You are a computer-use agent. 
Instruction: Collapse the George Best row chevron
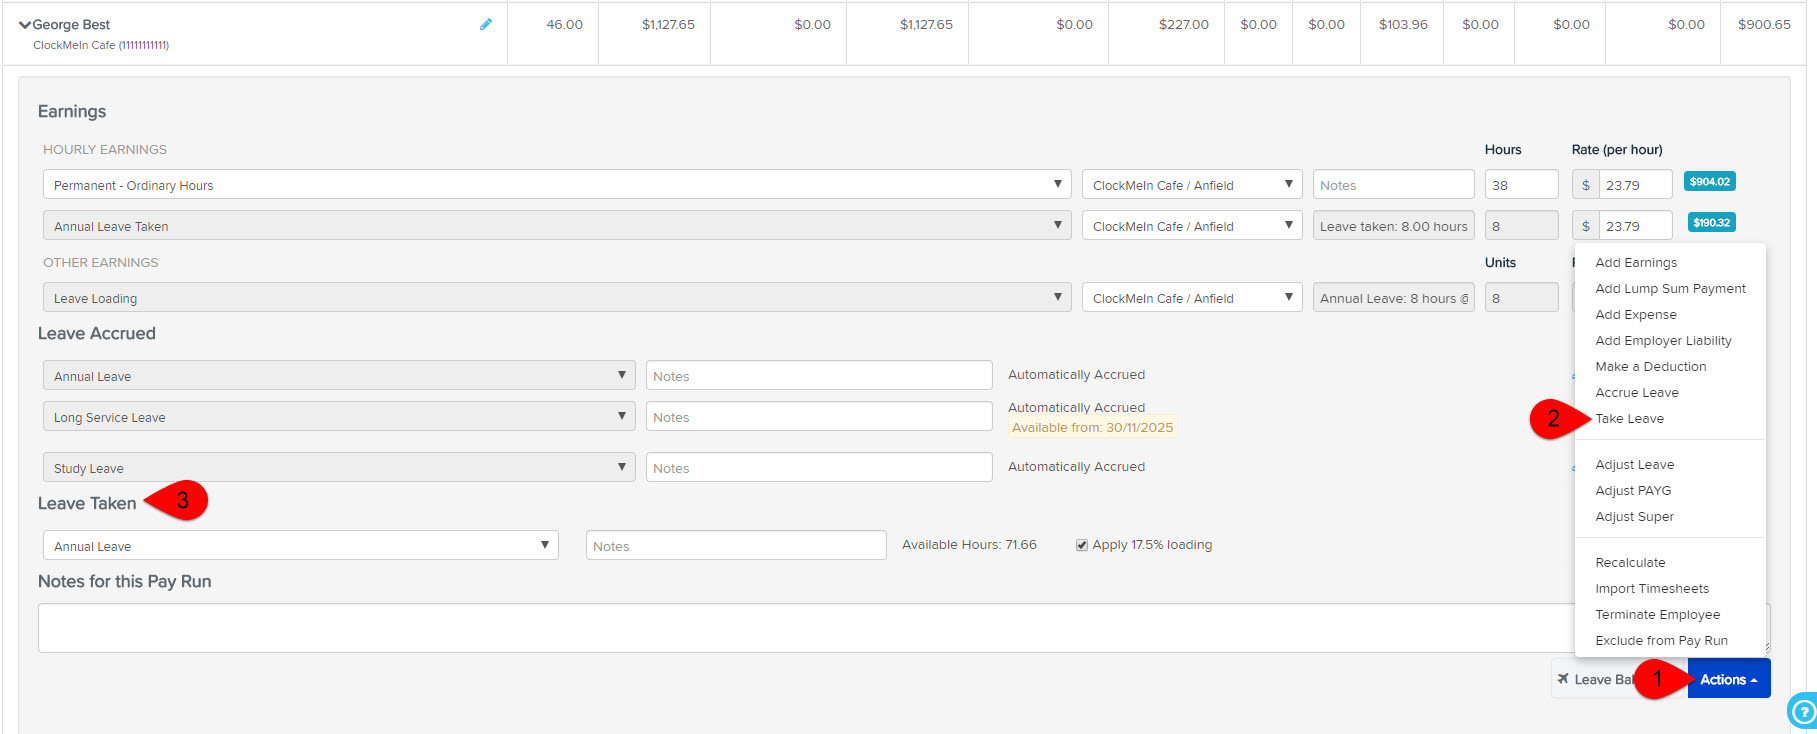[x=25, y=25]
